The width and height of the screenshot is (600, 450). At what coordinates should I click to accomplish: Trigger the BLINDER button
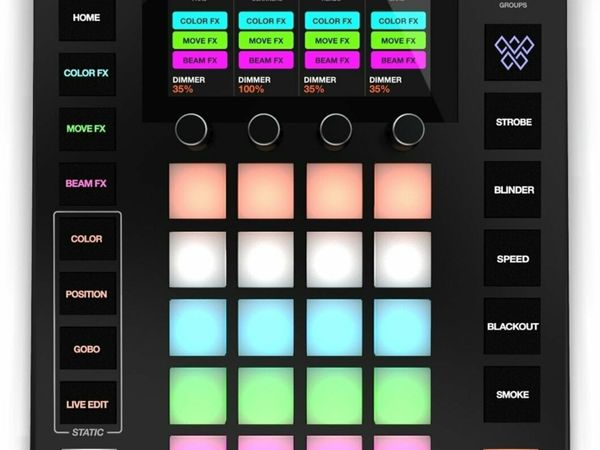pos(513,190)
